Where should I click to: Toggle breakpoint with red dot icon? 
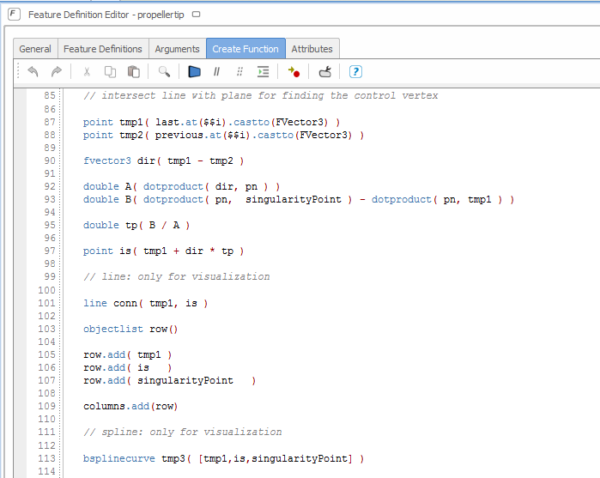pyautogui.click(x=293, y=72)
